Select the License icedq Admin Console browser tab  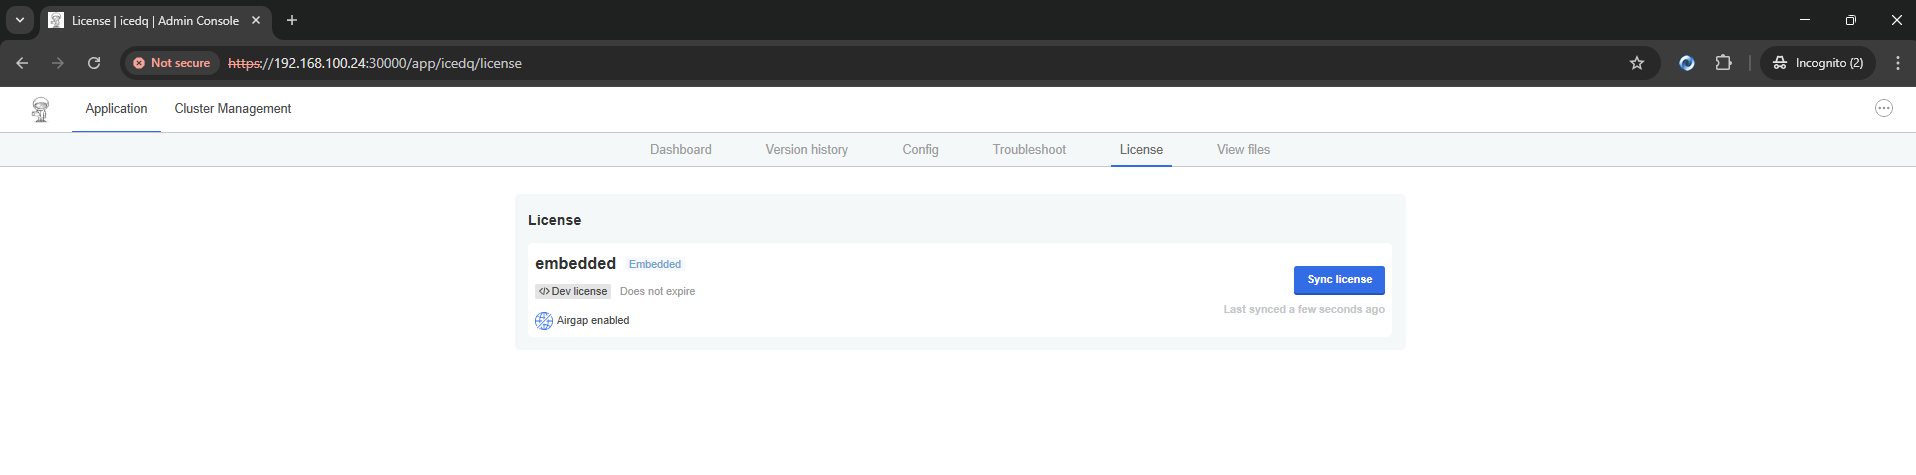point(155,20)
